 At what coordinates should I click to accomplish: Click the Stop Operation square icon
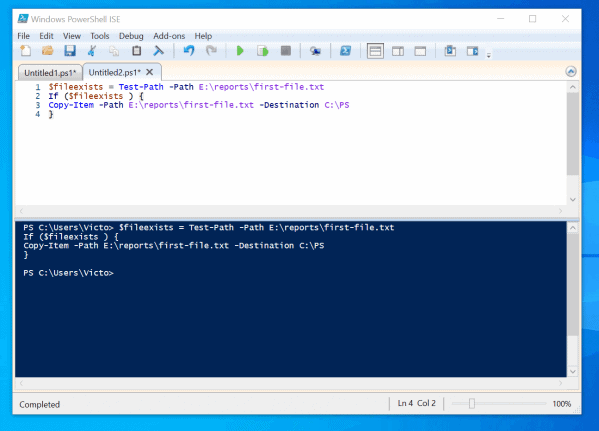[286, 51]
